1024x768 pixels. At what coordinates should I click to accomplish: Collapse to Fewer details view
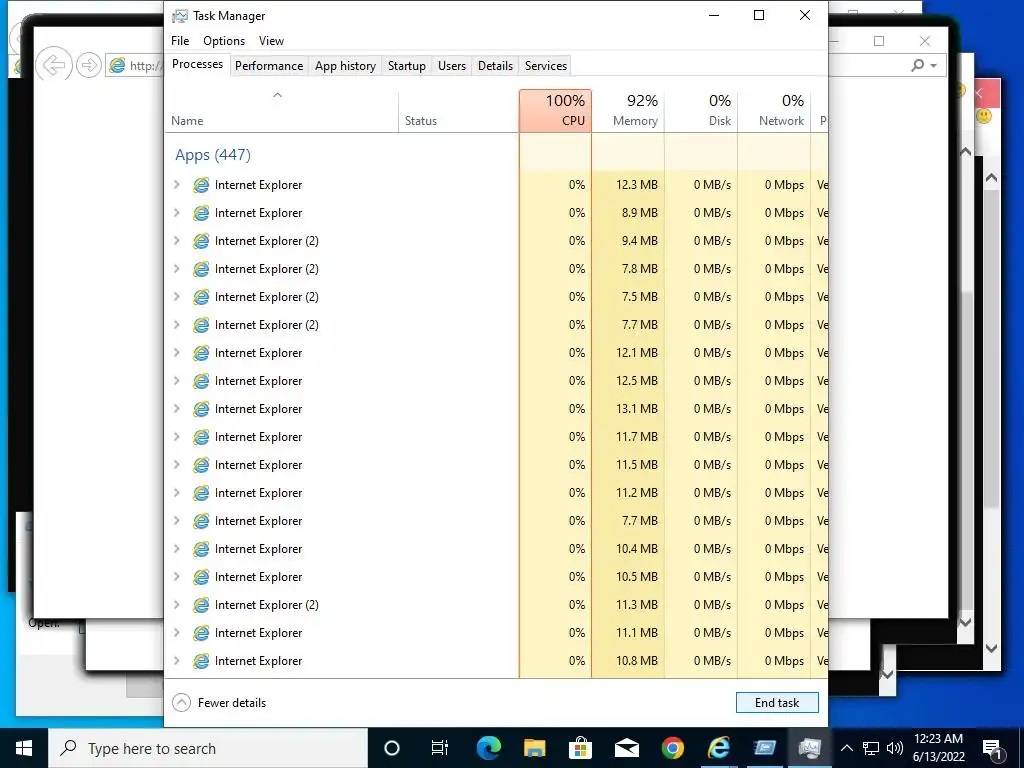(x=219, y=703)
